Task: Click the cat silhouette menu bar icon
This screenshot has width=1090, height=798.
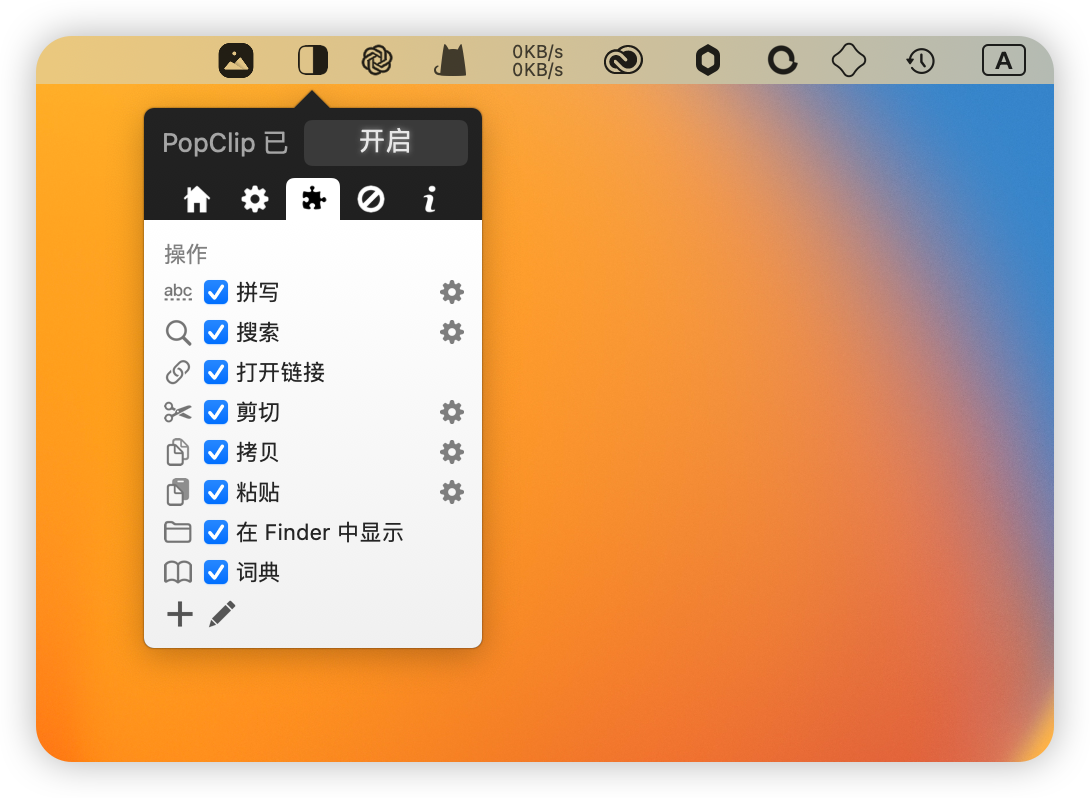Action: 450,60
